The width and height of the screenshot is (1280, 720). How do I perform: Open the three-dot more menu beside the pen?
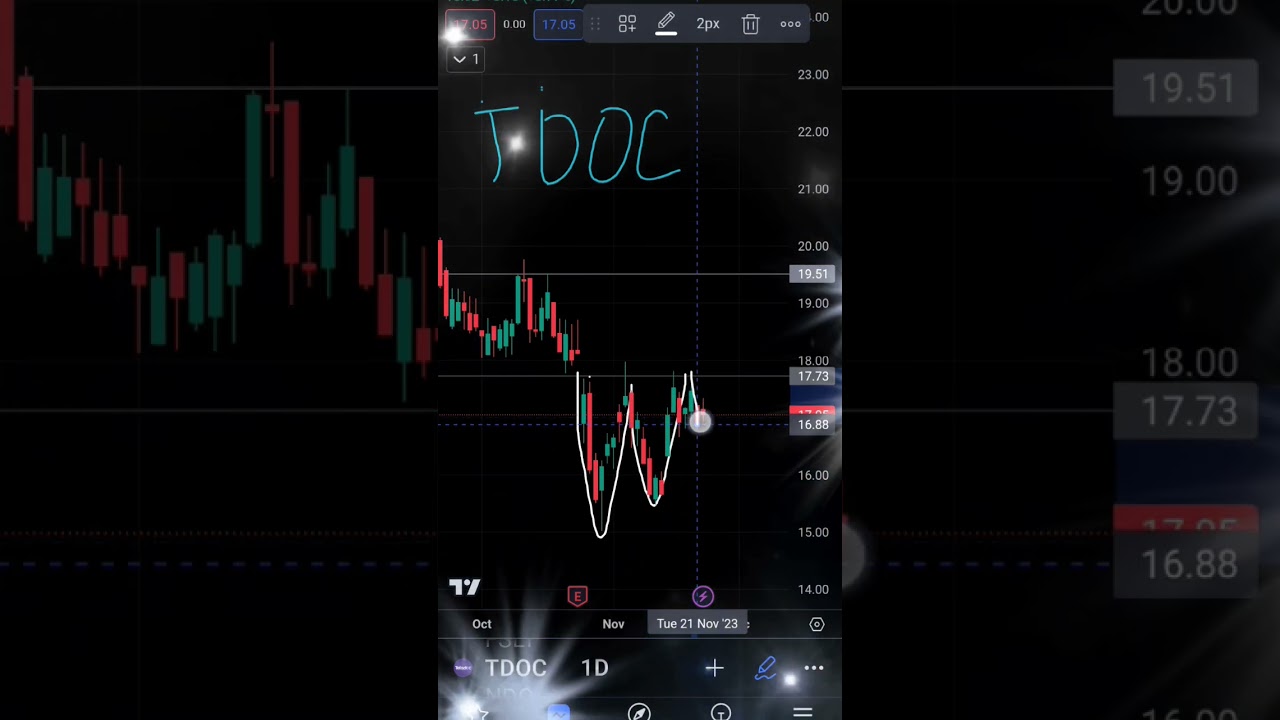click(x=814, y=668)
